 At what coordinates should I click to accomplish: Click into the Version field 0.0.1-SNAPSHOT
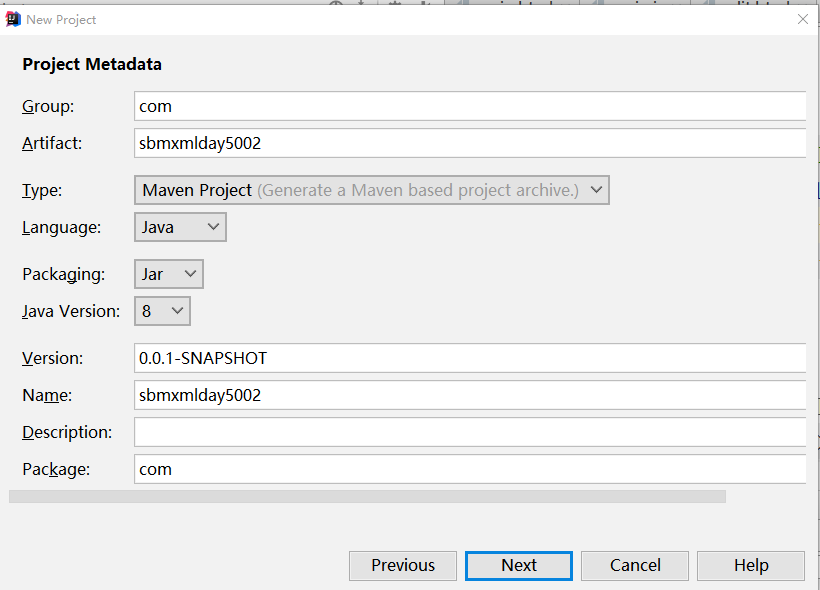coord(470,358)
